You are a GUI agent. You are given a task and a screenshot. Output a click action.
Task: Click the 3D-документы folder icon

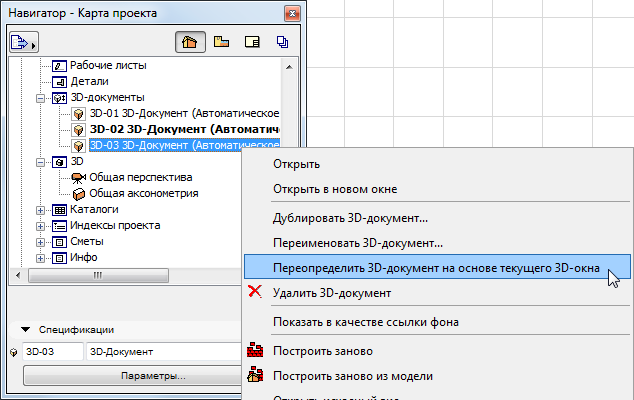59,98
